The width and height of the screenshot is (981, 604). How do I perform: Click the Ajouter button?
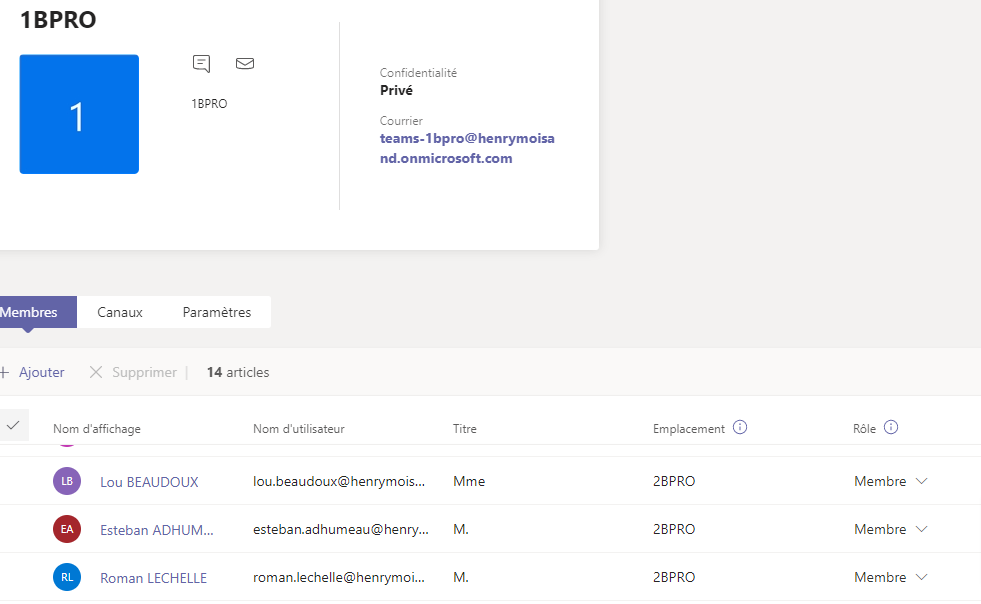click(x=33, y=372)
